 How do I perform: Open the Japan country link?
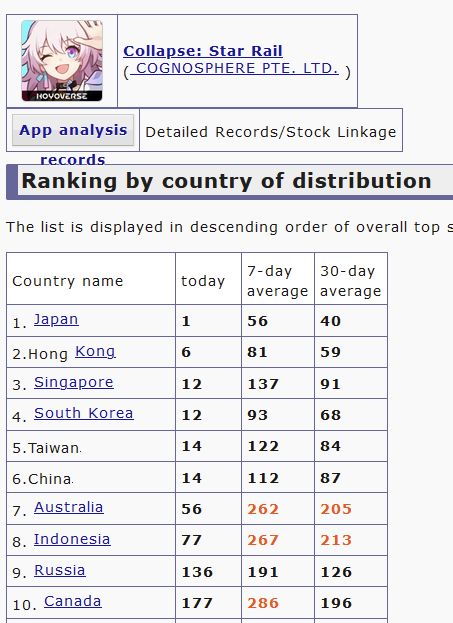point(56,319)
